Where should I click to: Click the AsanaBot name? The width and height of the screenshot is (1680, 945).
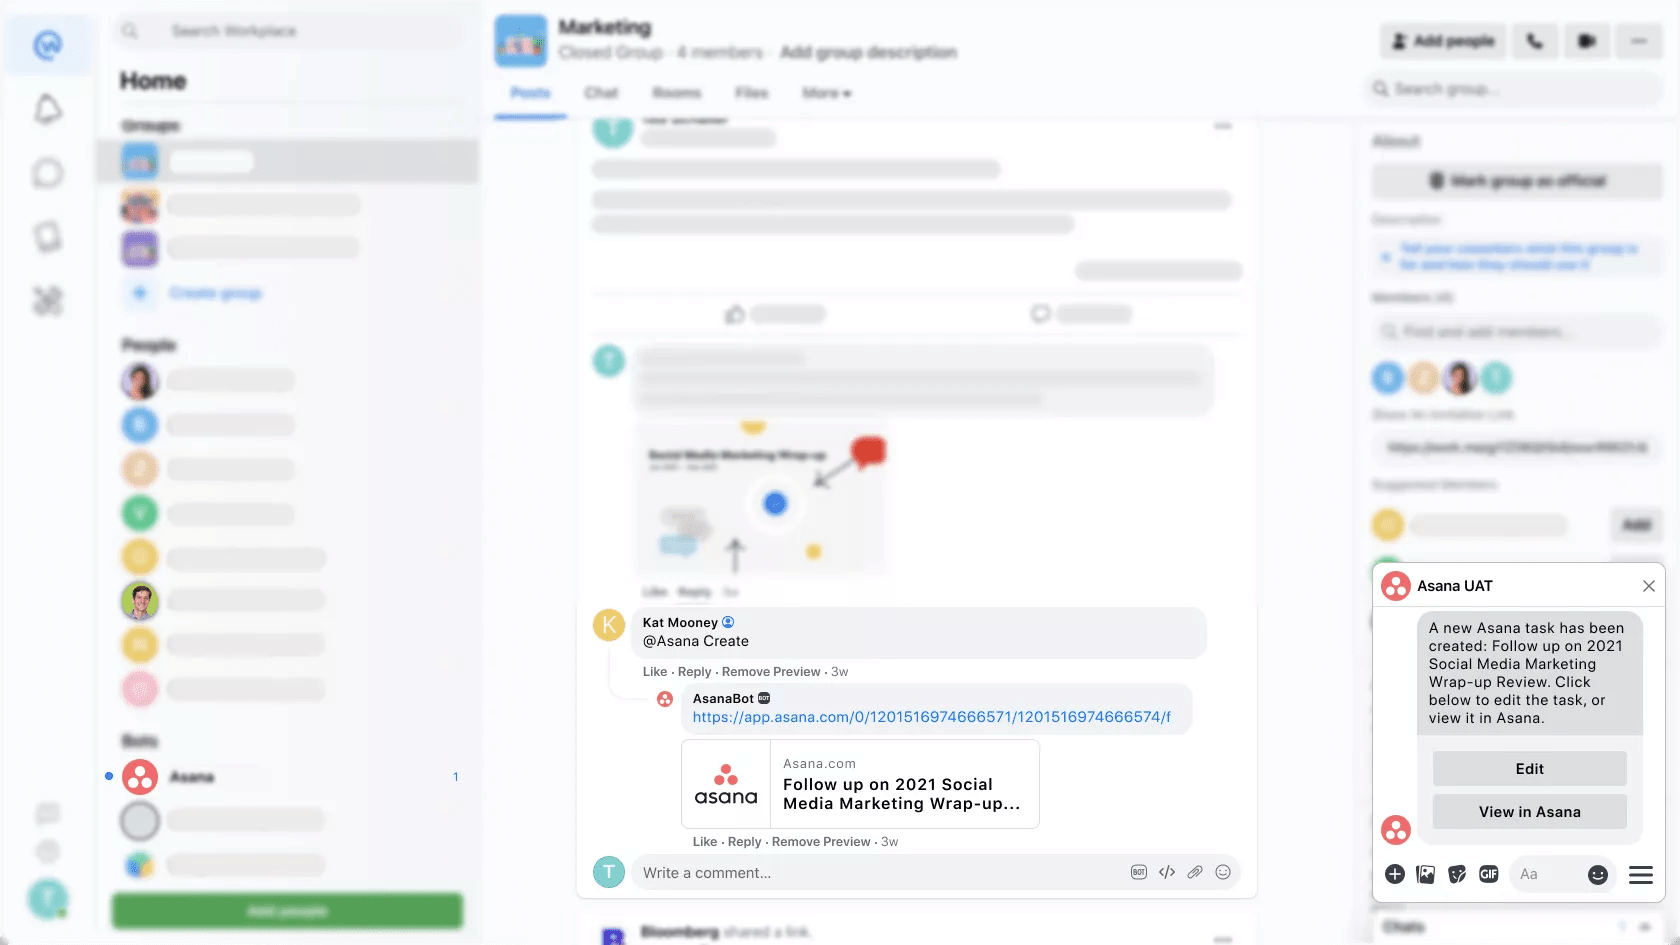click(723, 698)
